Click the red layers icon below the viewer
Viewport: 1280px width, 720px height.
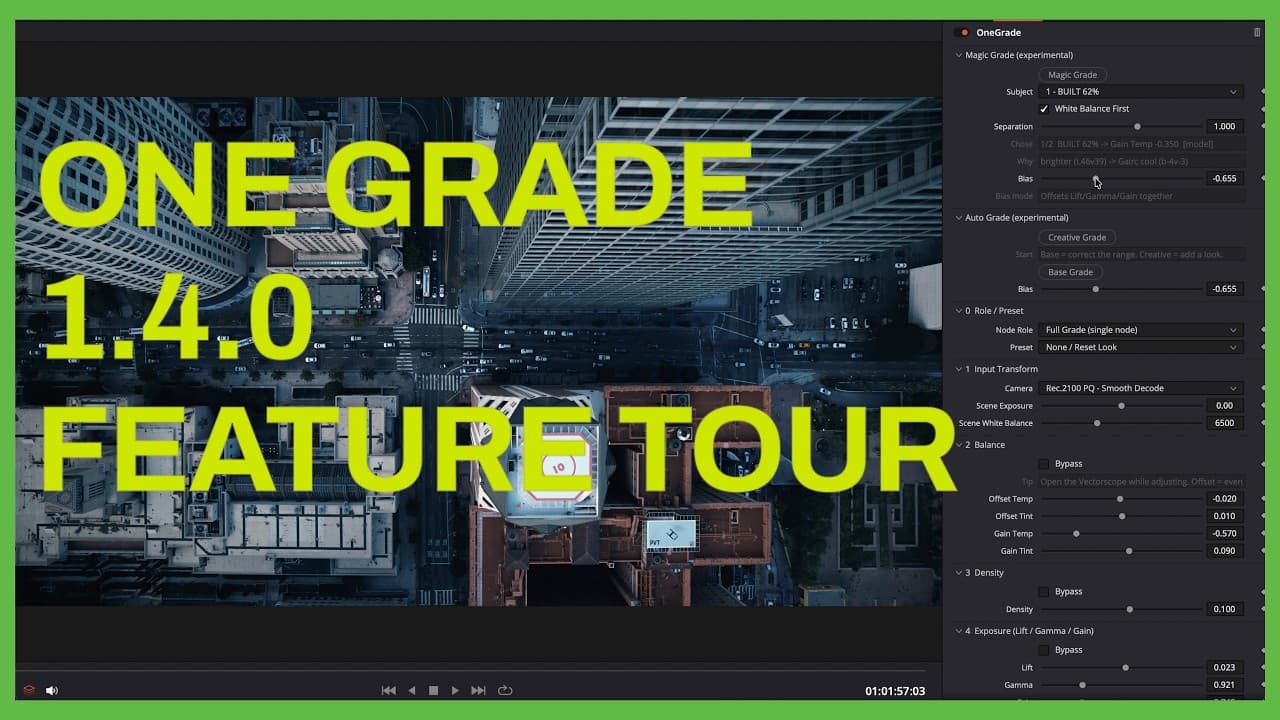[x=29, y=690]
